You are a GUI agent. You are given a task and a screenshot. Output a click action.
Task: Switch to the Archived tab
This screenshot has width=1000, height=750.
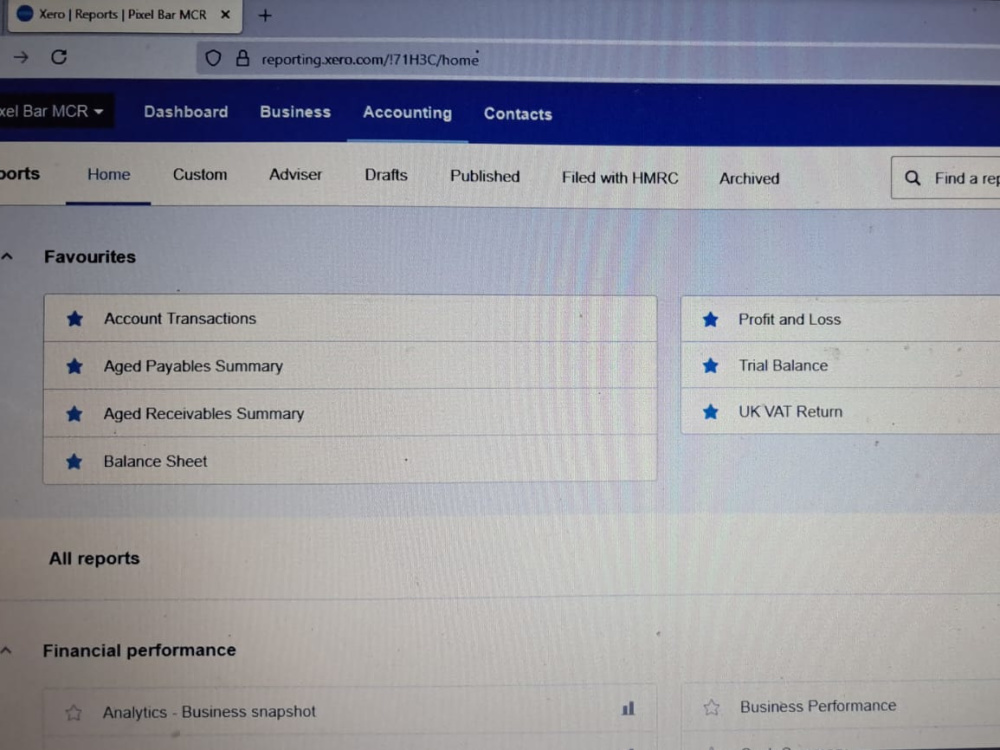(x=749, y=179)
